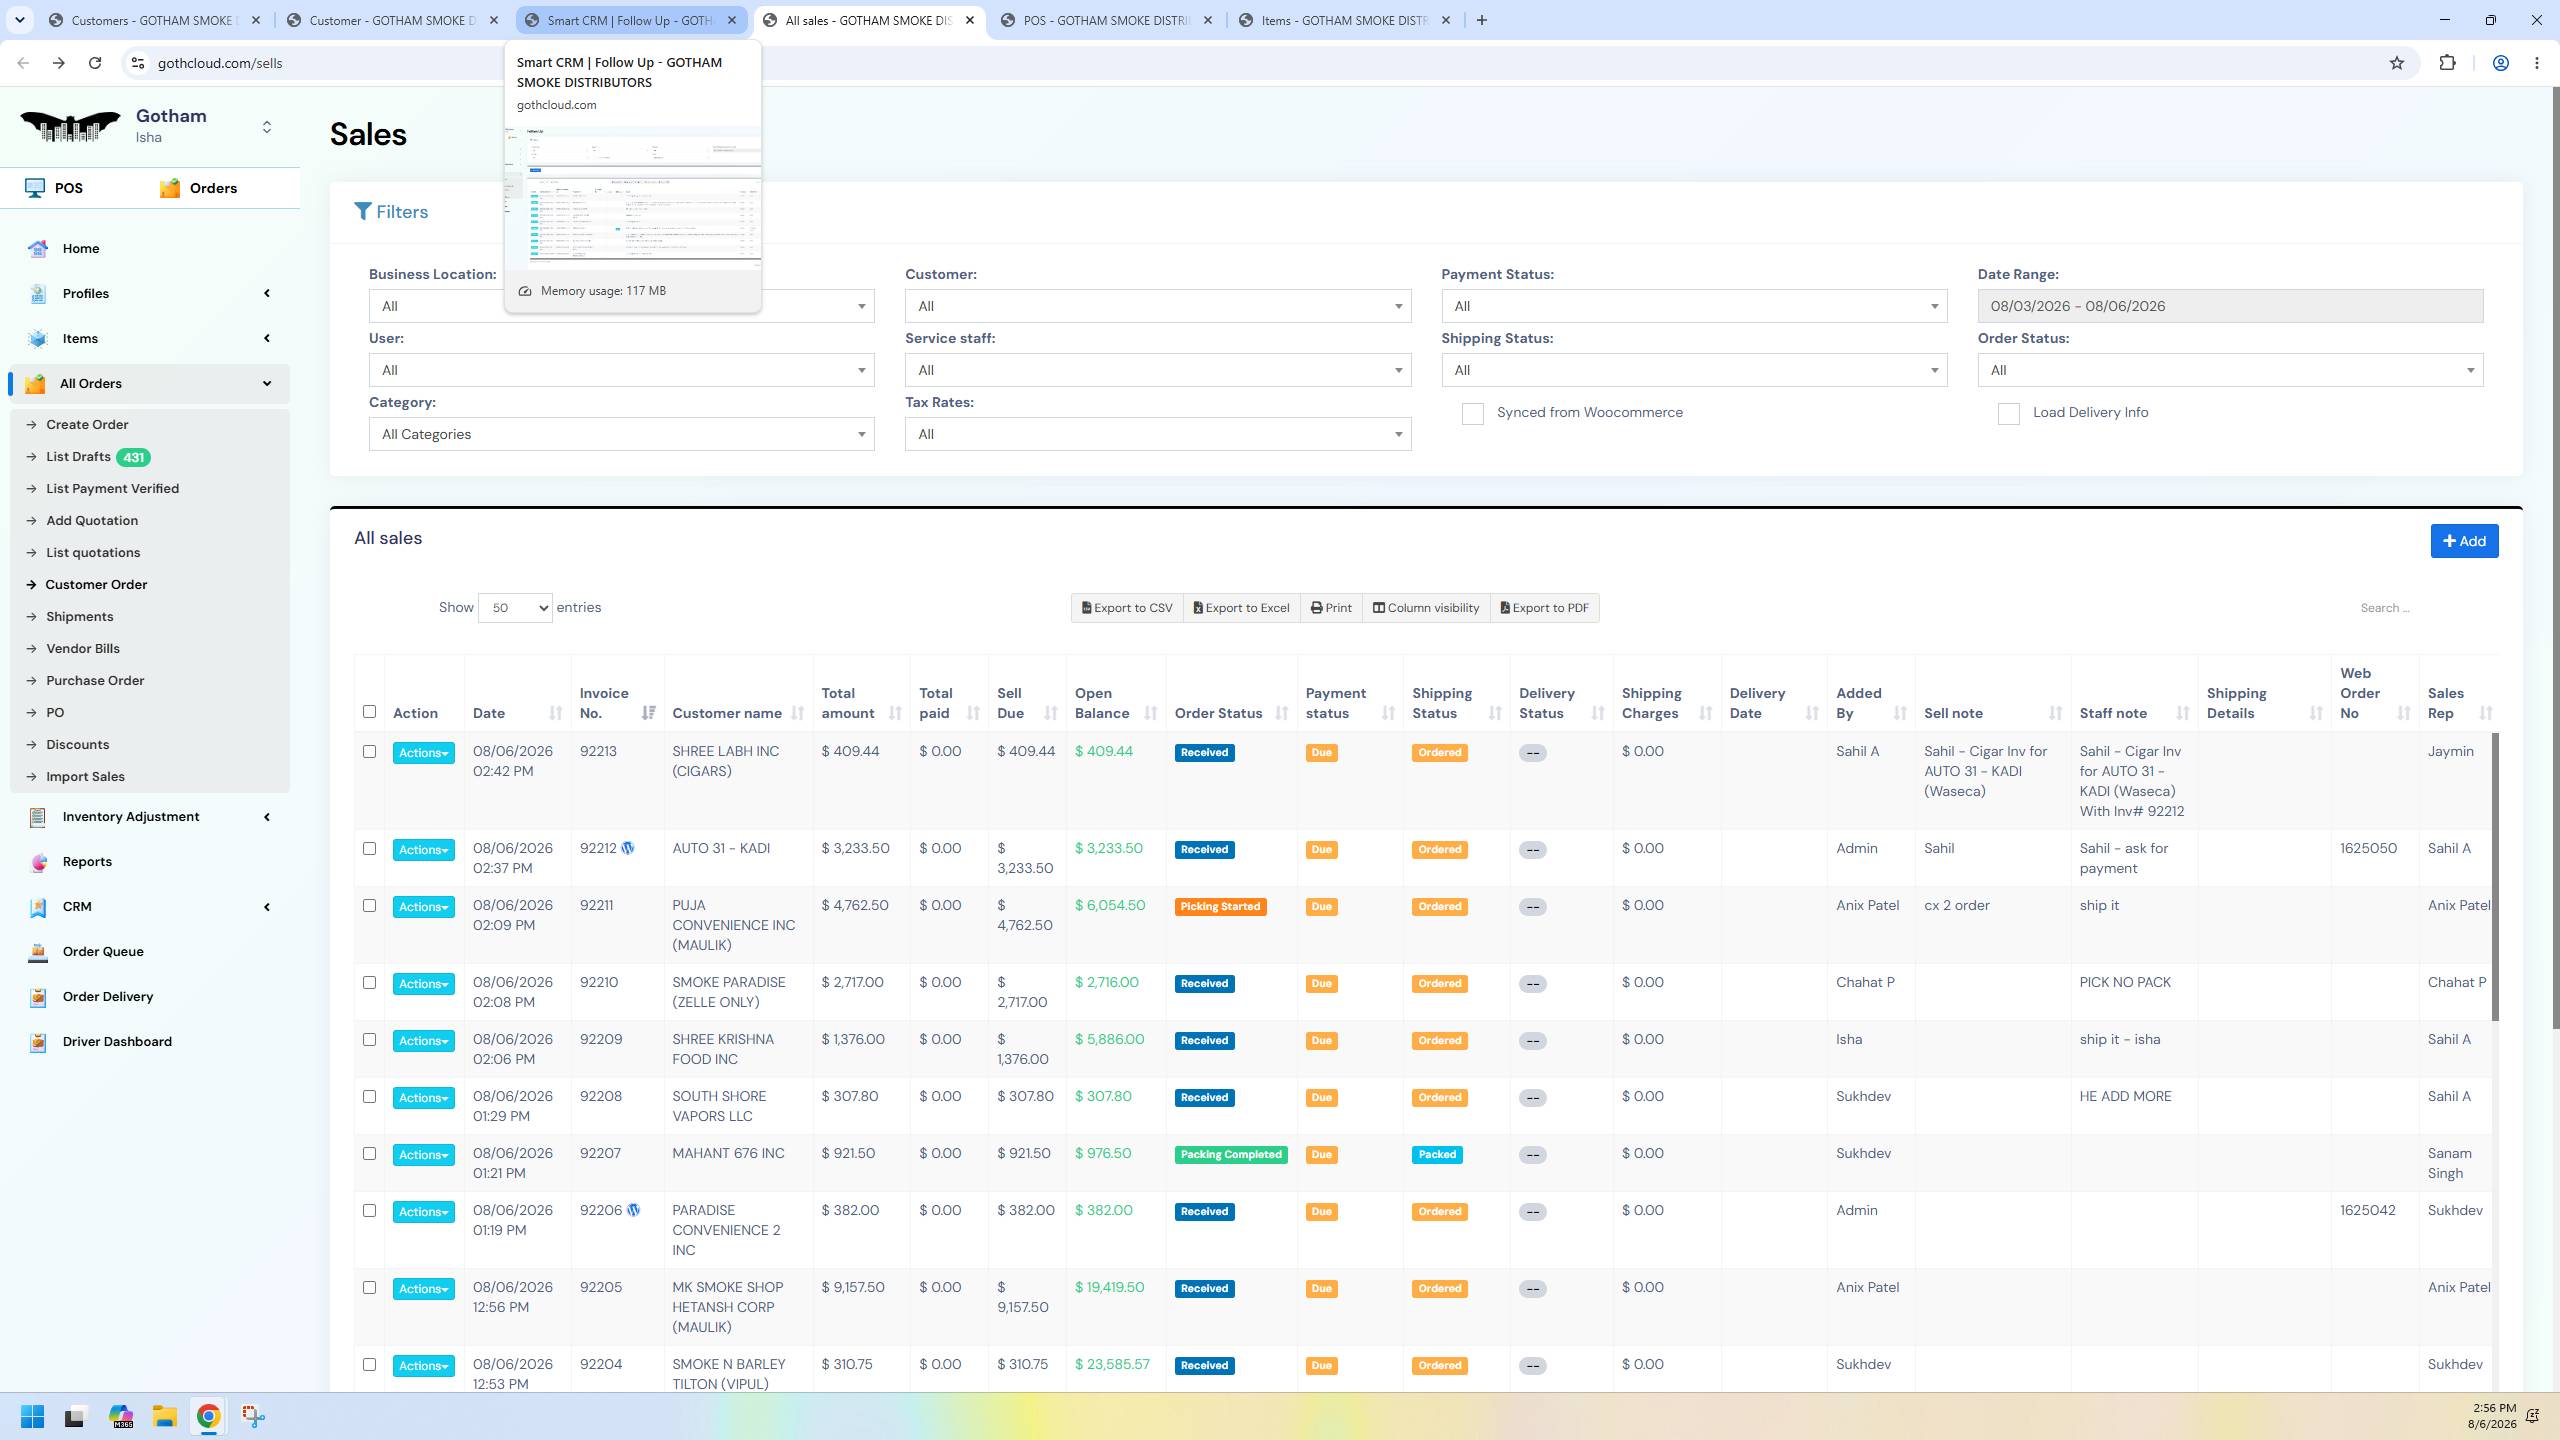Bookmark this page with star icon
The width and height of the screenshot is (2560, 1440).
[2396, 63]
